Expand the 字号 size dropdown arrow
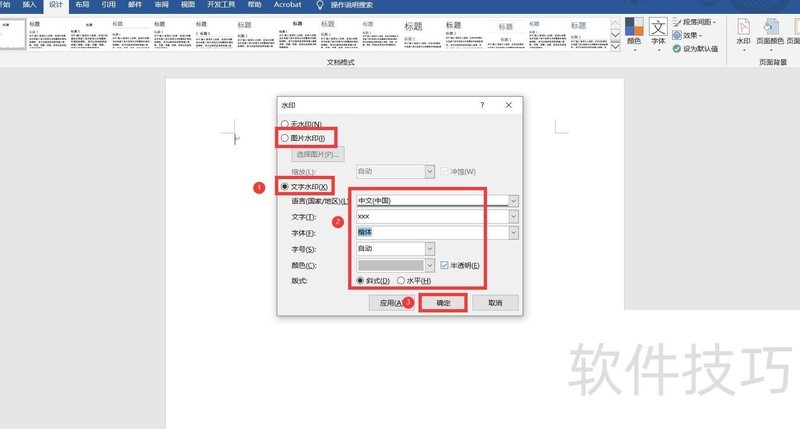 430,249
